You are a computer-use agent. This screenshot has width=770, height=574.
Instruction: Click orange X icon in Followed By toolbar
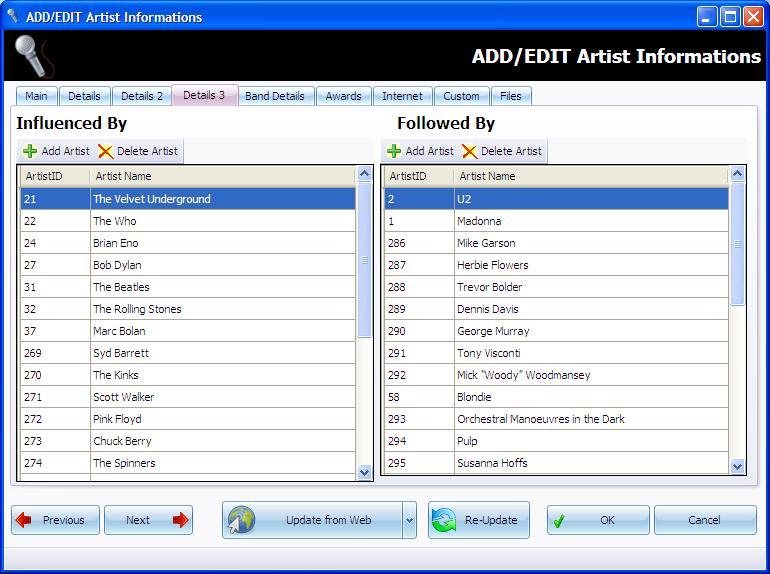click(469, 151)
